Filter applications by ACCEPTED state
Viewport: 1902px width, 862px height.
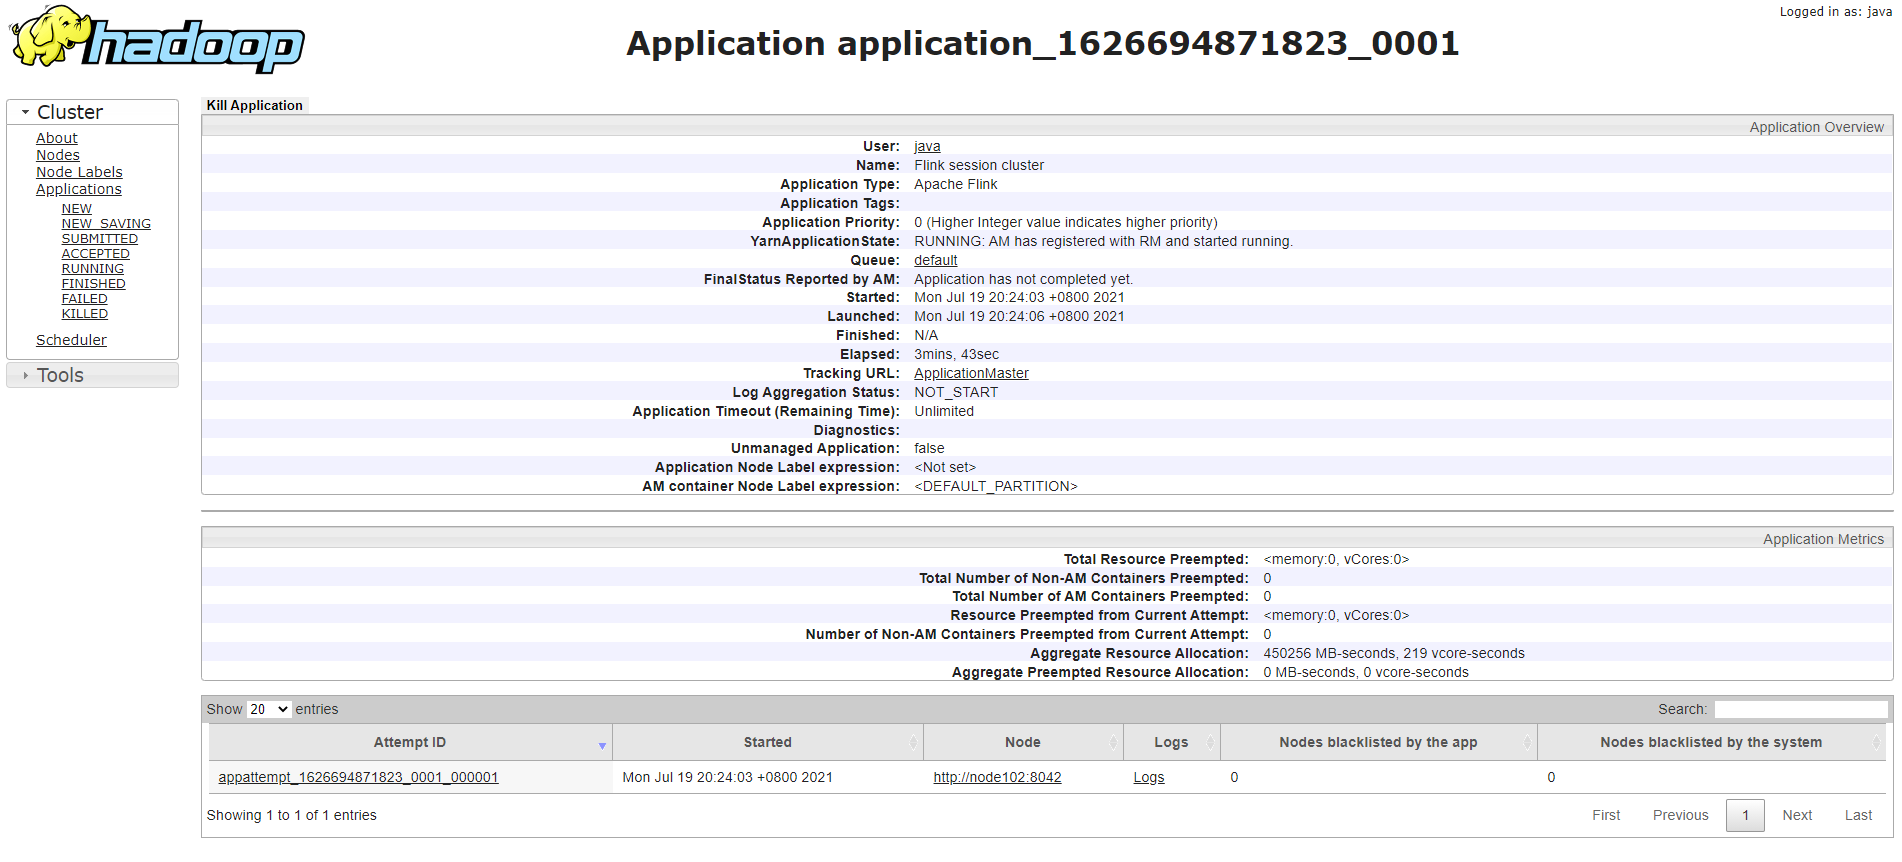click(95, 254)
